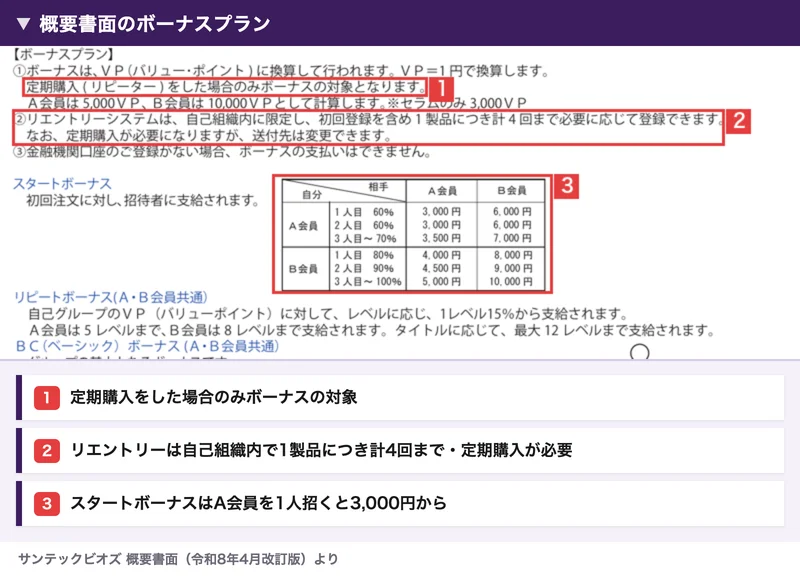The width and height of the screenshot is (800, 580).
Task: Click the line なお、定期購入が必要になりますが
Action: (x=209, y=136)
